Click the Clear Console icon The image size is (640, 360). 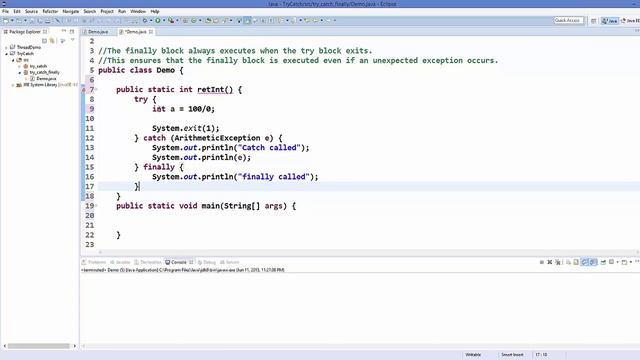point(568,262)
